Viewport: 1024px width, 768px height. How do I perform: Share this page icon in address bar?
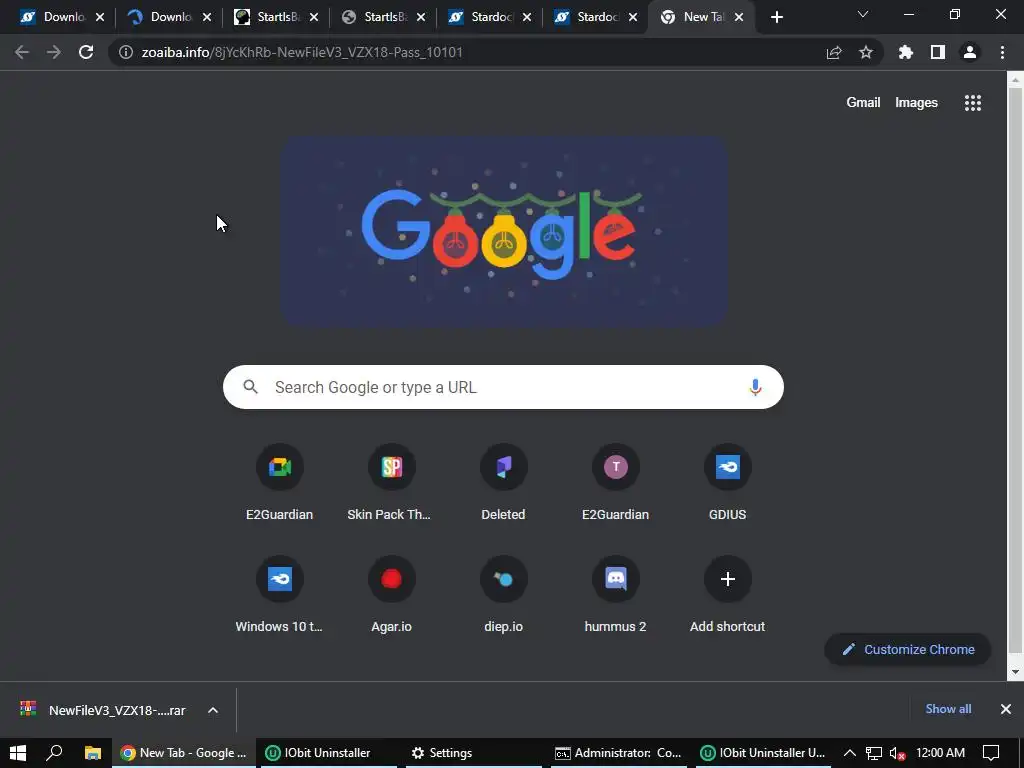pyautogui.click(x=833, y=52)
